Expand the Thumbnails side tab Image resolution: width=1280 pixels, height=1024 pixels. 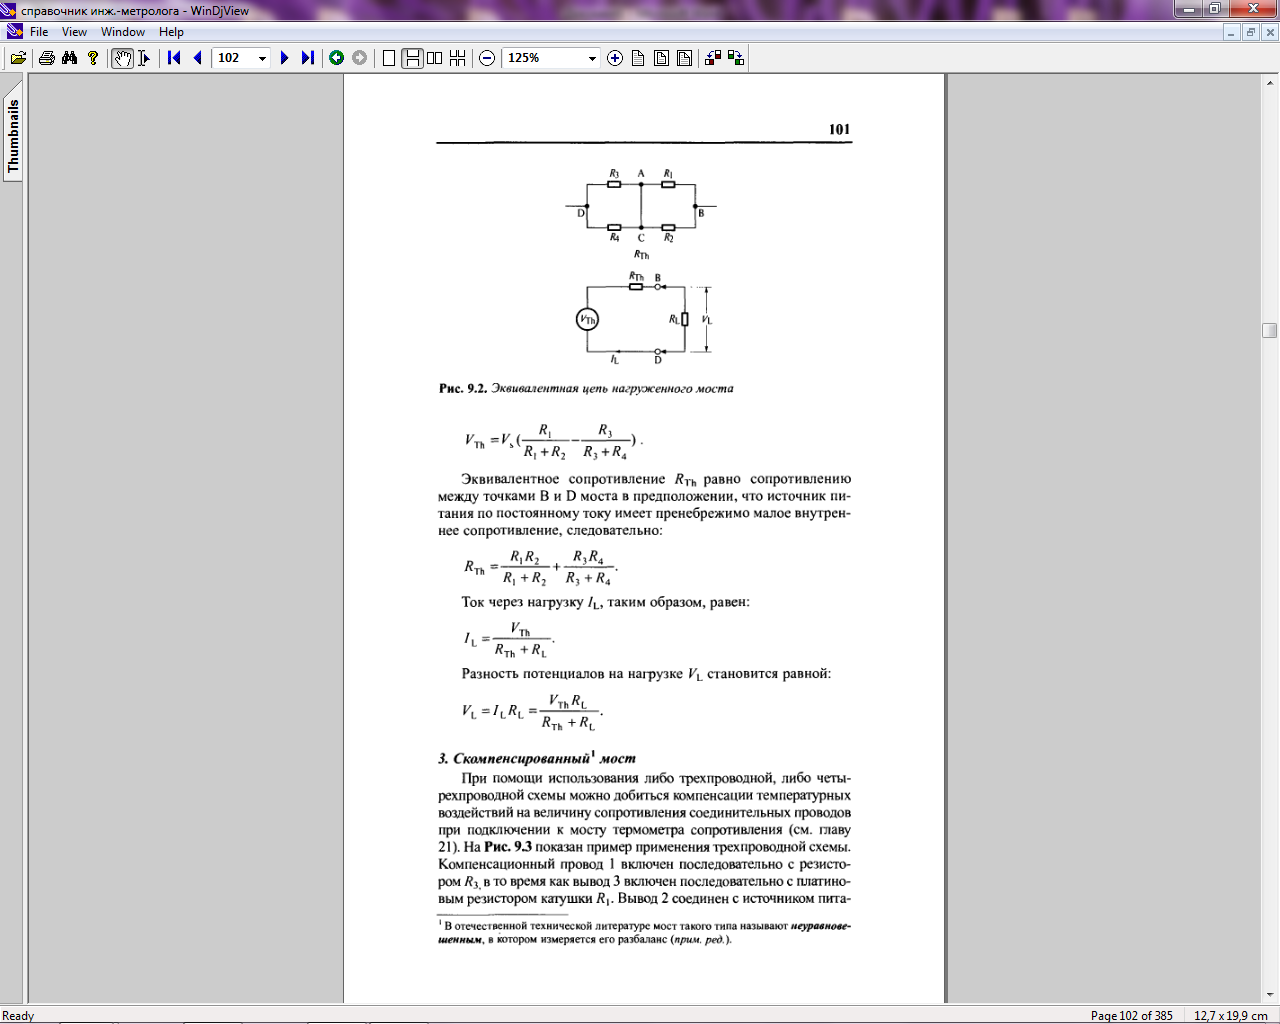[x=13, y=136]
